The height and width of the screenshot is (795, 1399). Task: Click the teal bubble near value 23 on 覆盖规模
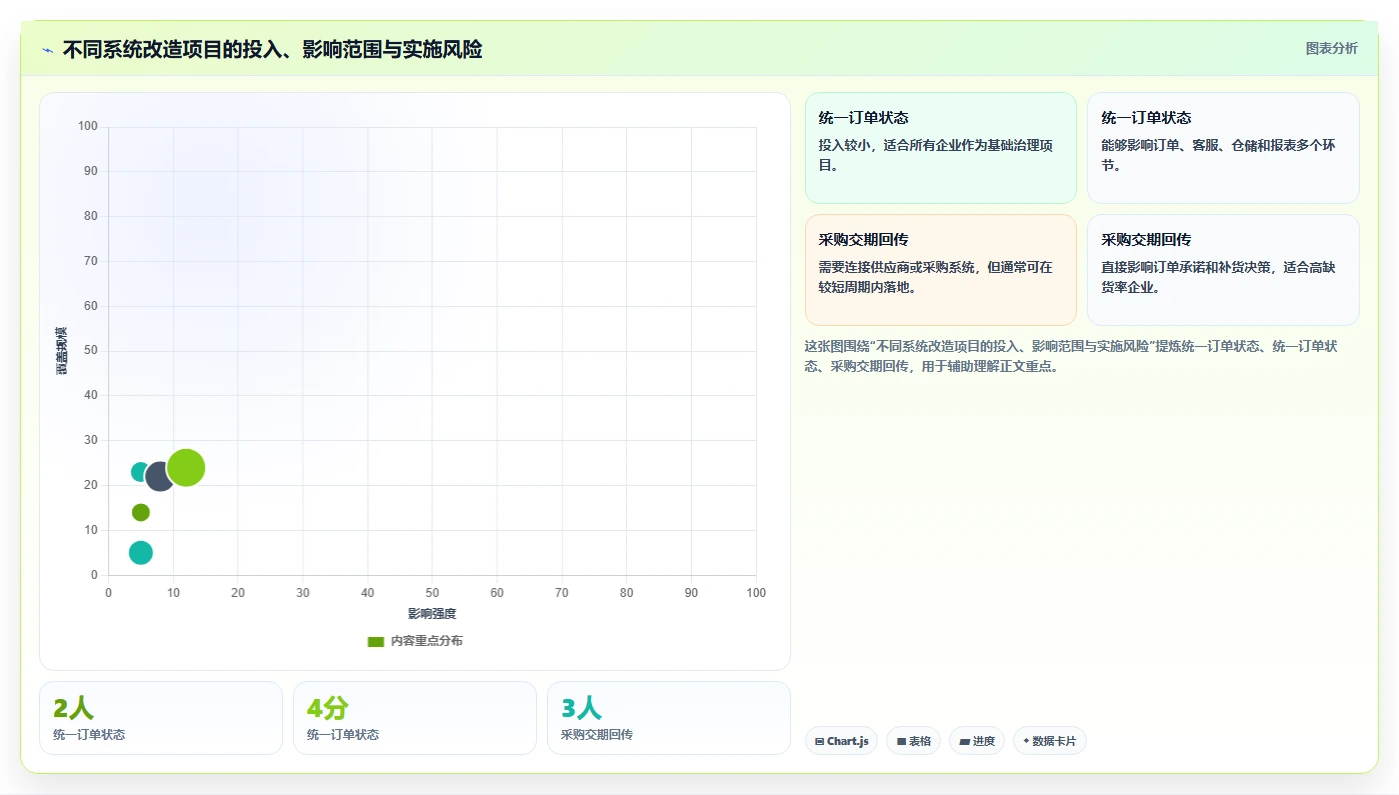click(x=141, y=472)
